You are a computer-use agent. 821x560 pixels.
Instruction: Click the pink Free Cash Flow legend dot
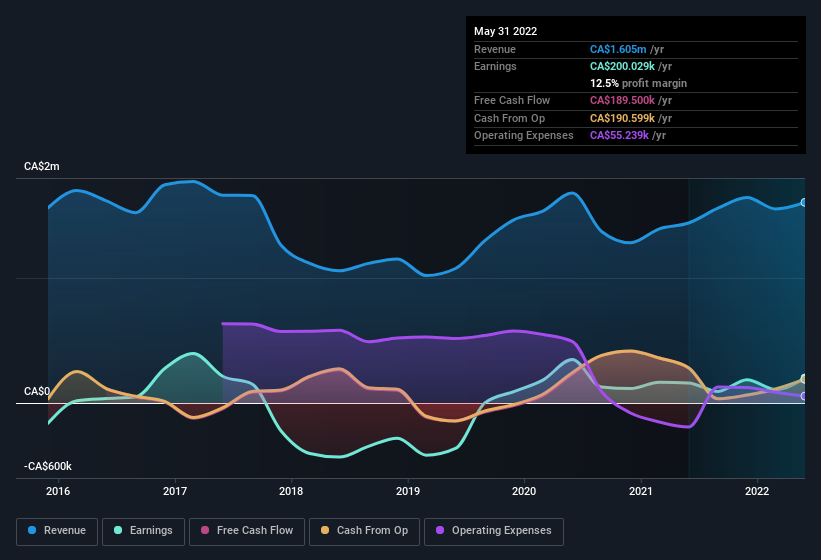tap(205, 530)
